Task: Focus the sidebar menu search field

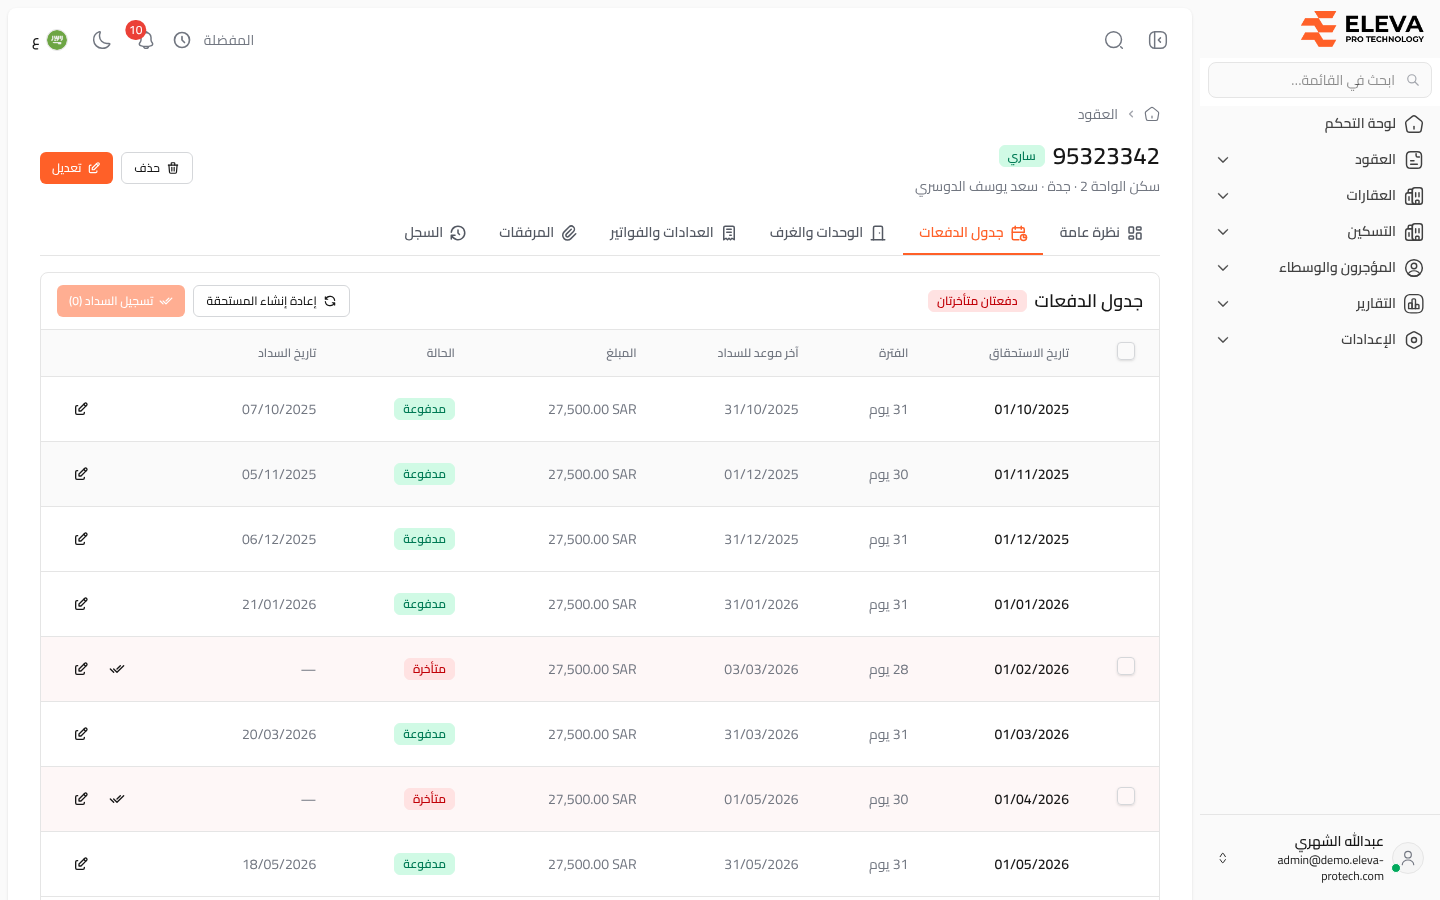Action: coord(1320,80)
